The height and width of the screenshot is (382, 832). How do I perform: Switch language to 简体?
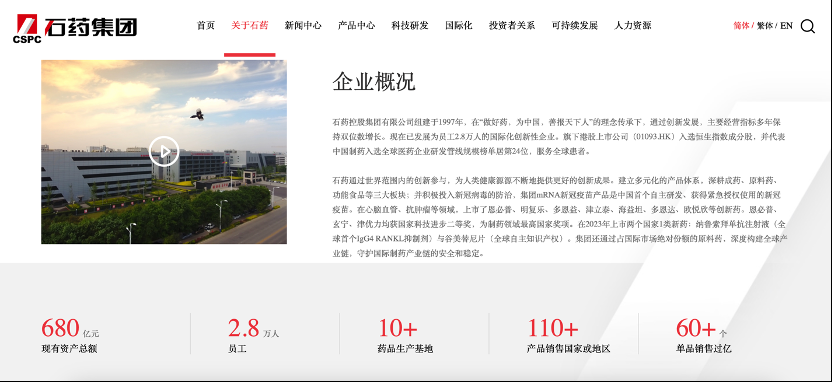(741, 25)
